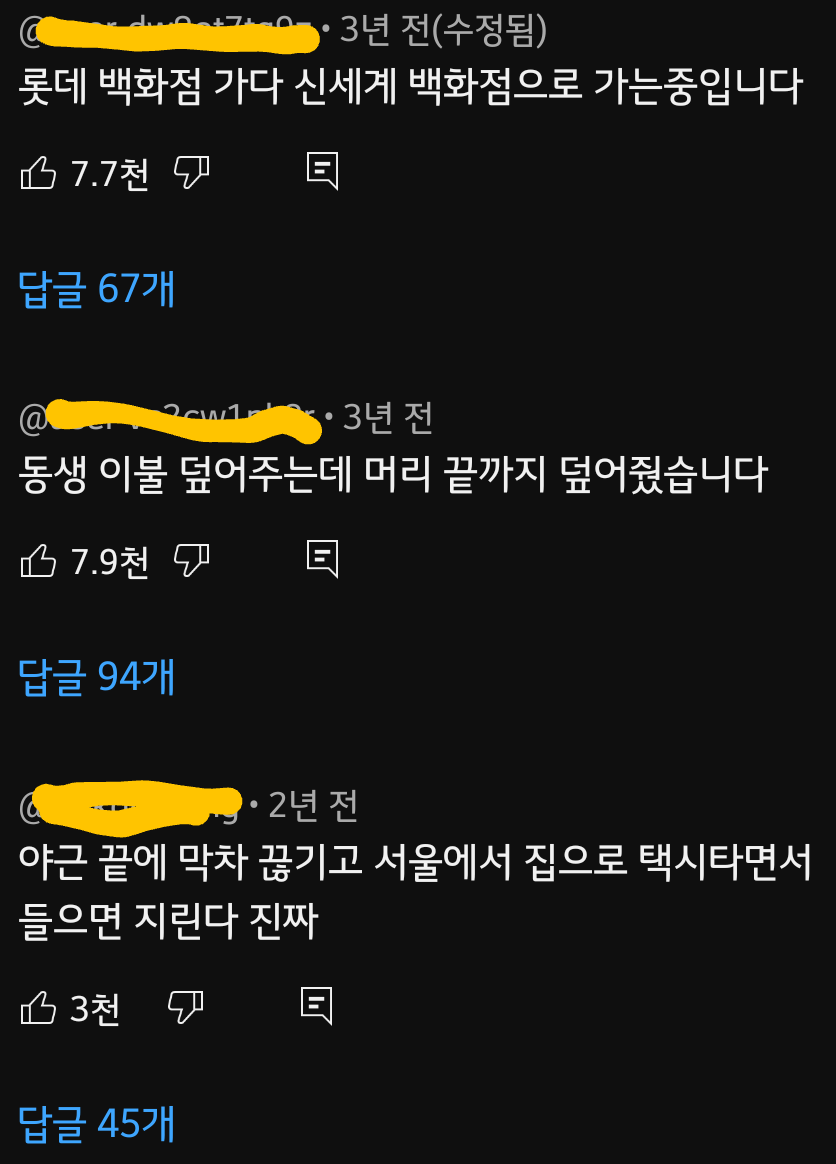Reply to the 동생 이불 comment
This screenshot has height=1164, width=836.
tap(322, 559)
